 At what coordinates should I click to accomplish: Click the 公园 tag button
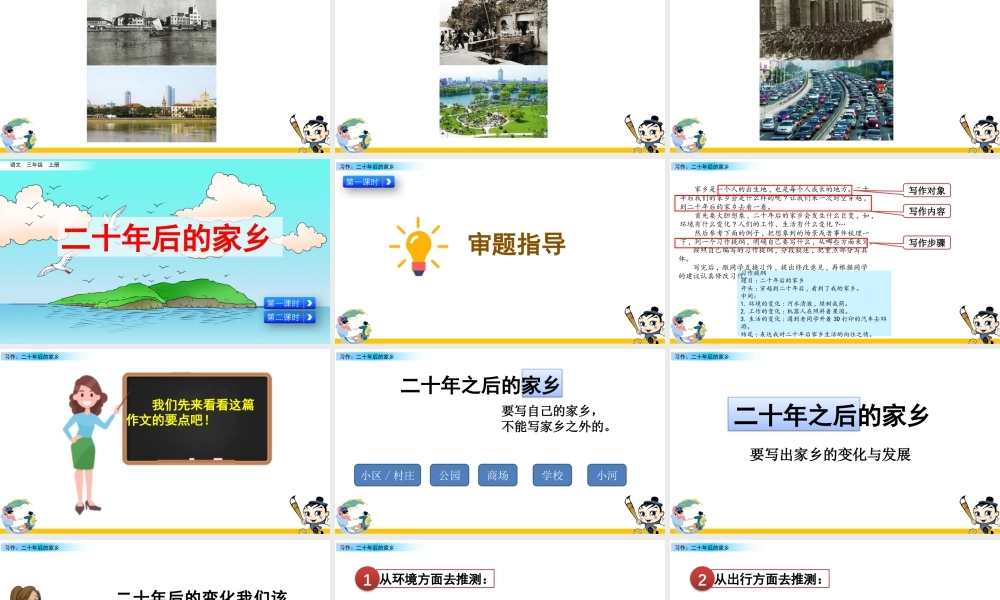pyautogui.click(x=448, y=475)
